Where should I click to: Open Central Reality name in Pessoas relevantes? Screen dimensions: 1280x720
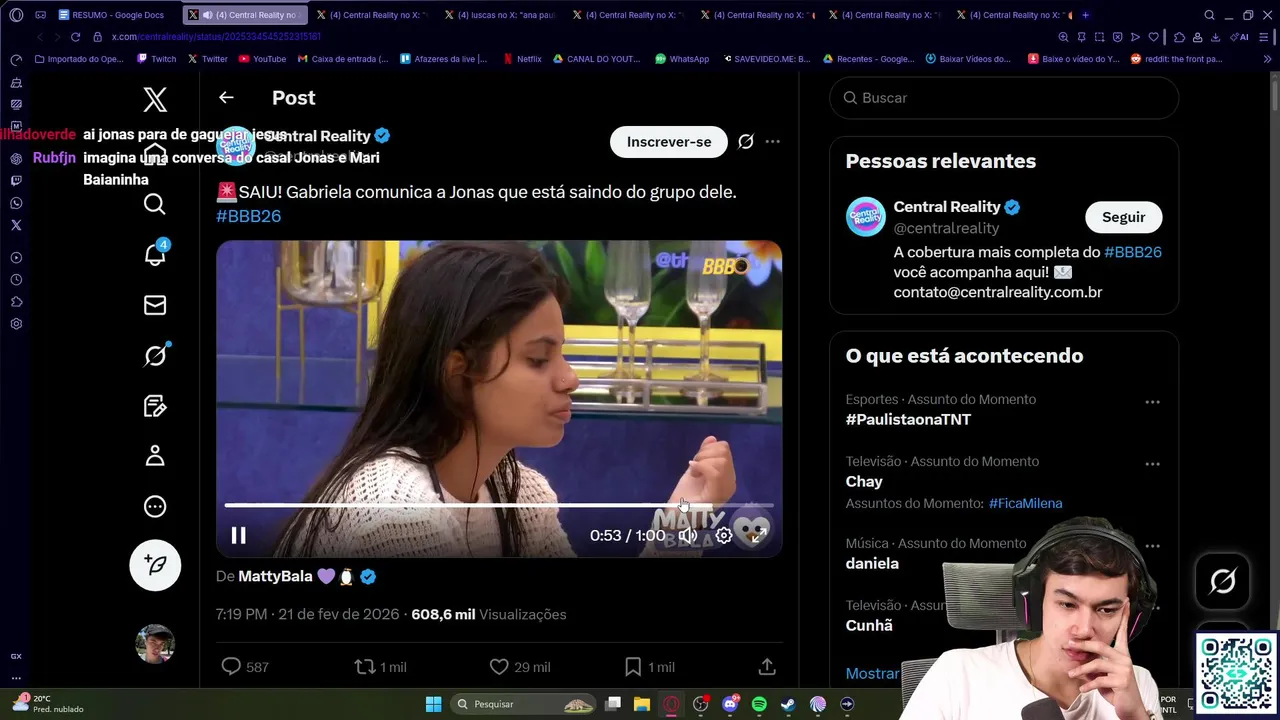click(947, 207)
